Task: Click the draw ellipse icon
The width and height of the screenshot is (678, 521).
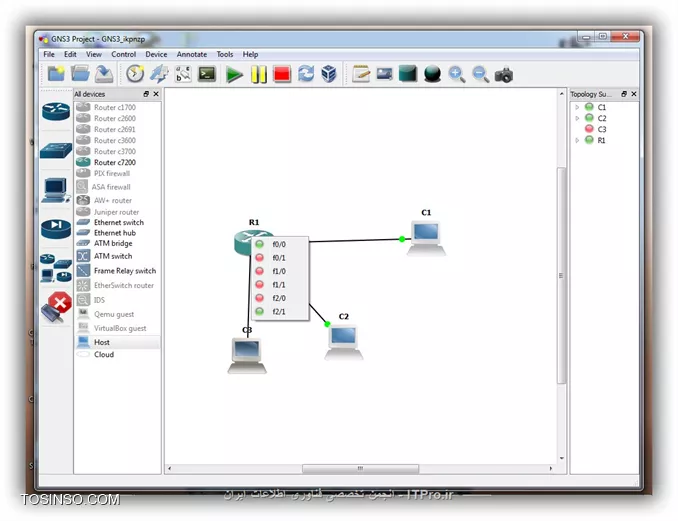Action: [432, 74]
